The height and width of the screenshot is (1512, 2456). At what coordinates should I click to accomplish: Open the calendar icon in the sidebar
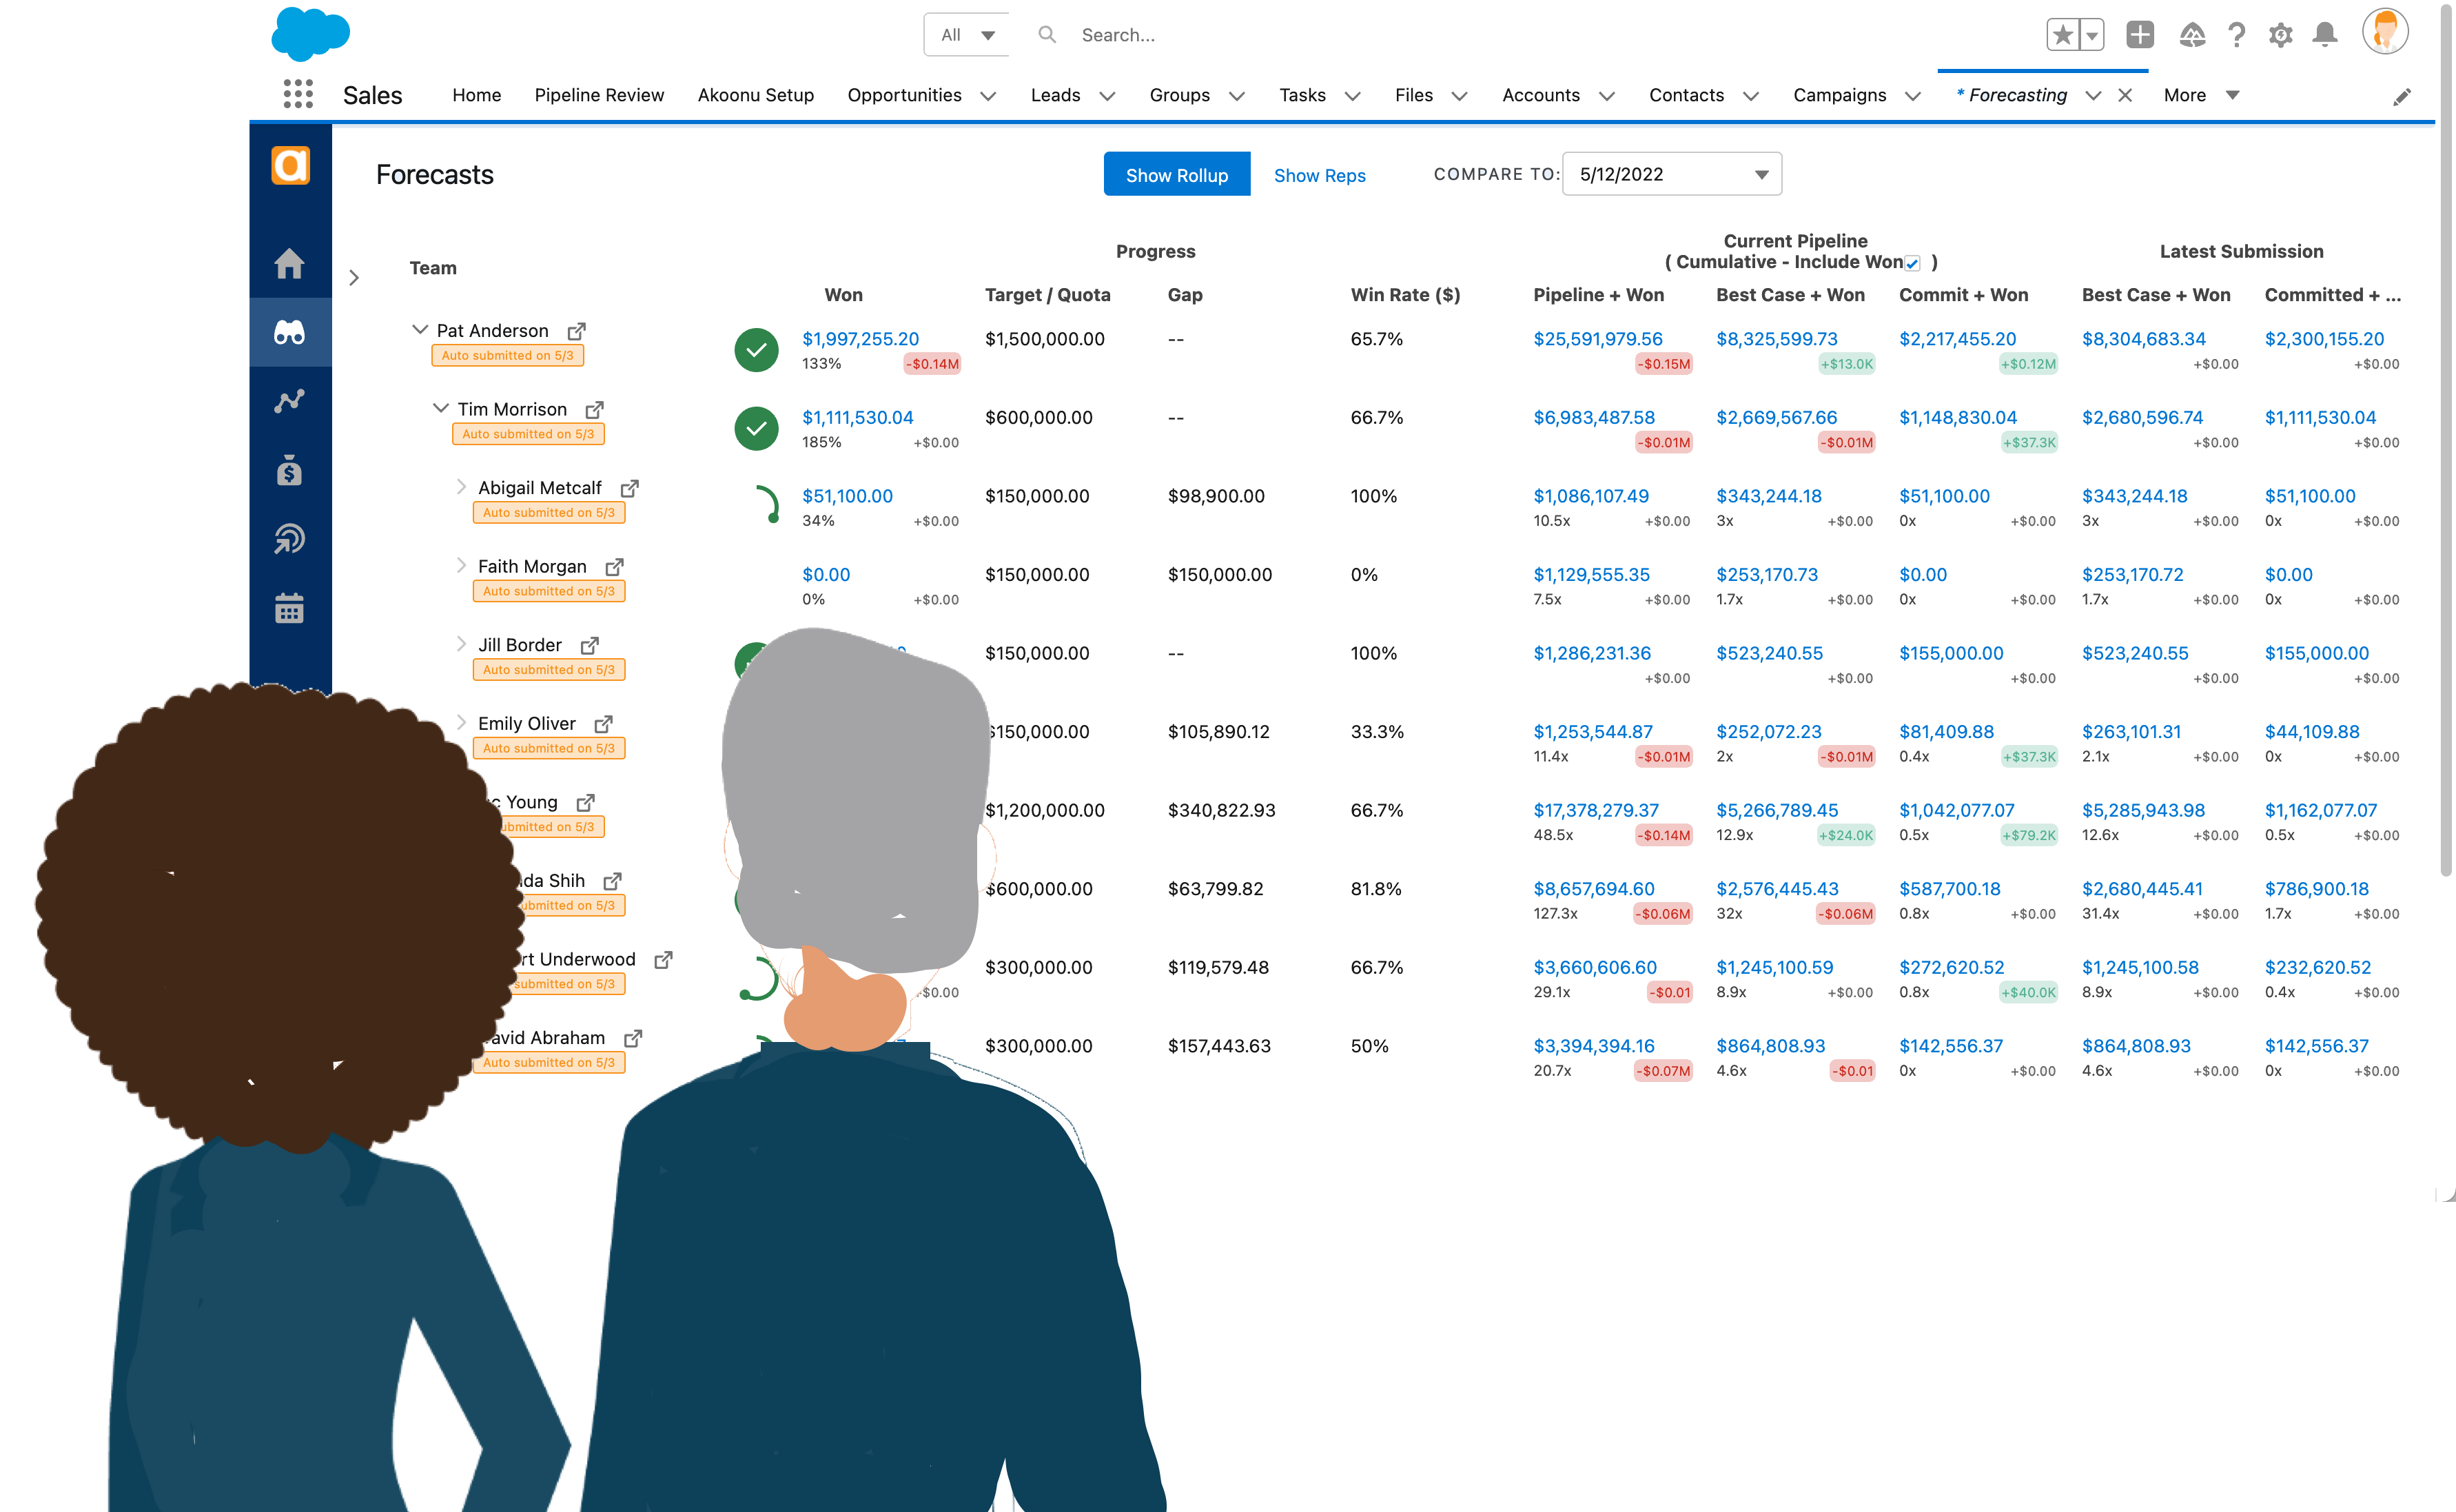click(290, 608)
